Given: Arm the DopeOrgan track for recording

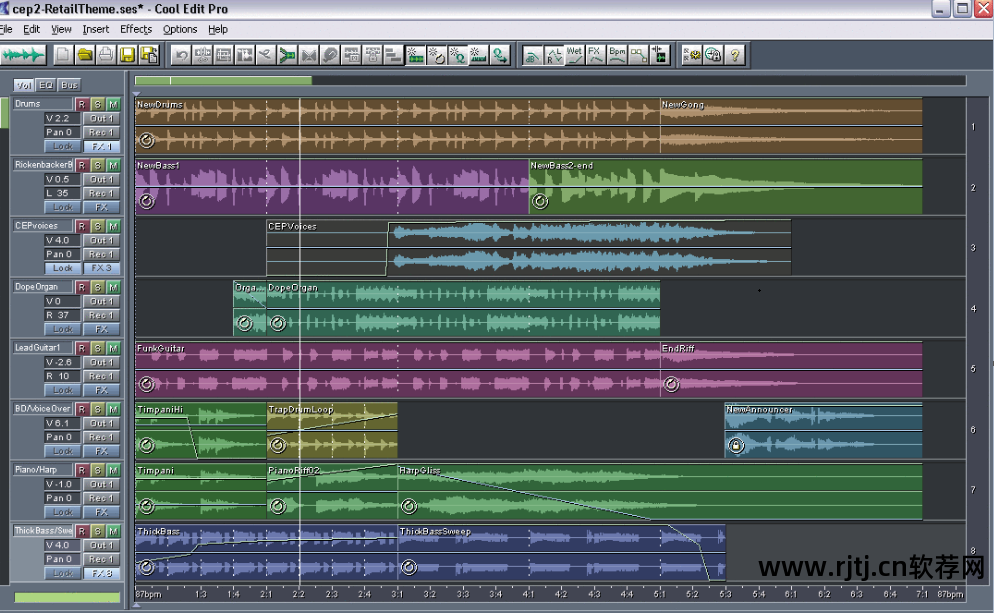Looking at the screenshot, I should pos(81,287).
